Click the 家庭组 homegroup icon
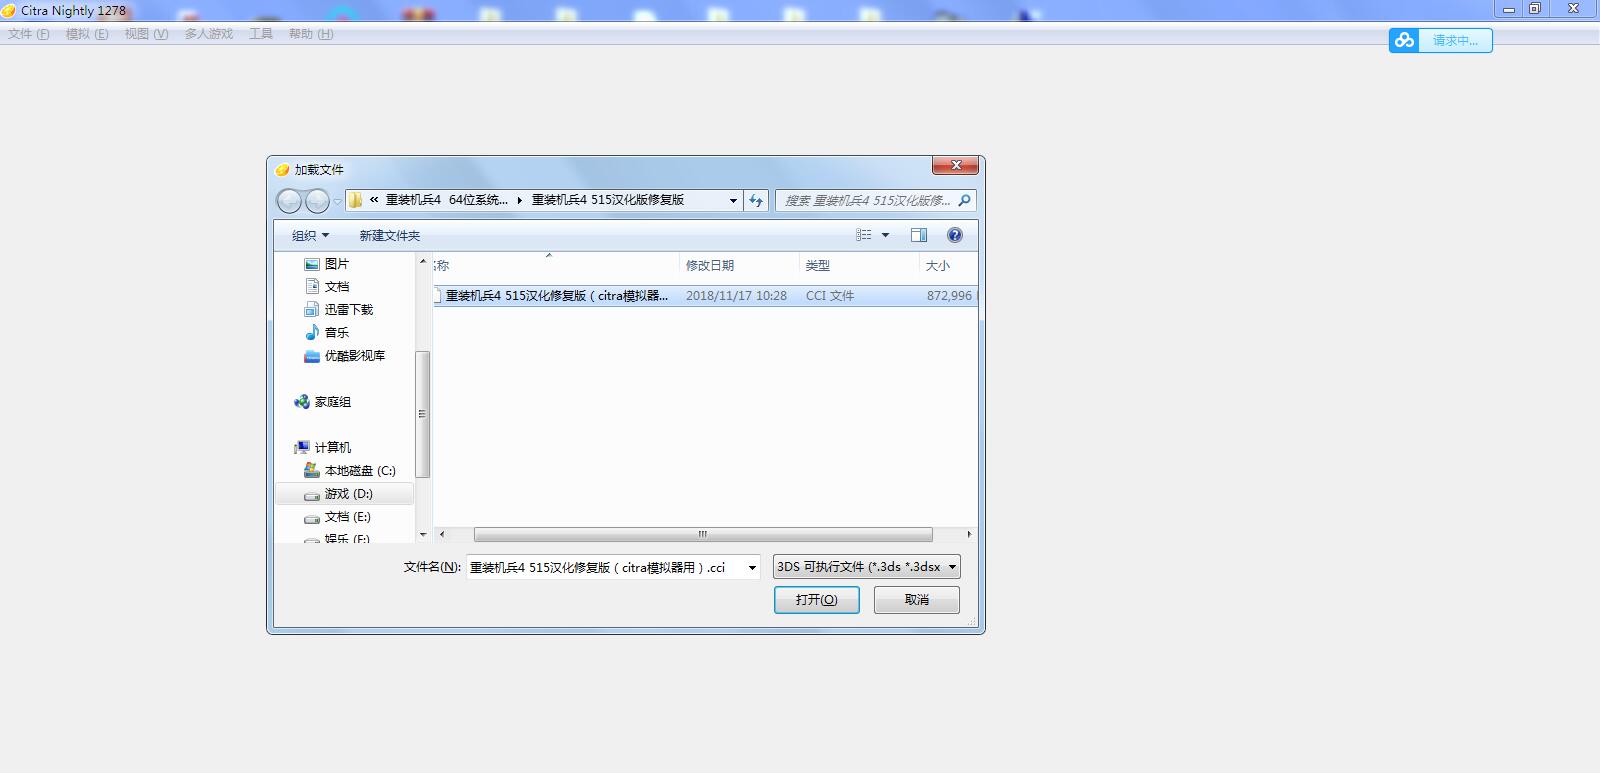The height and width of the screenshot is (773, 1600). click(302, 402)
